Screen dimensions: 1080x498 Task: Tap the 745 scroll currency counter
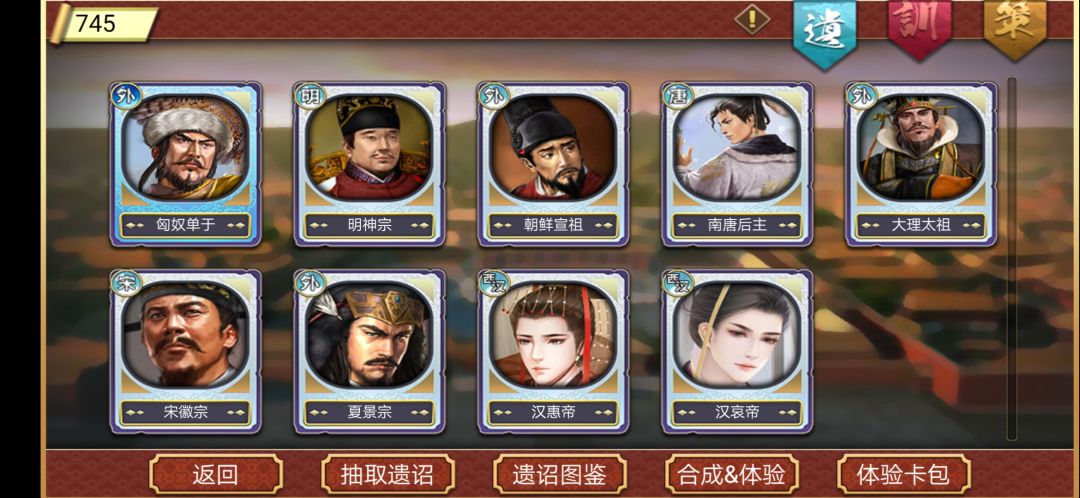[x=105, y=23]
